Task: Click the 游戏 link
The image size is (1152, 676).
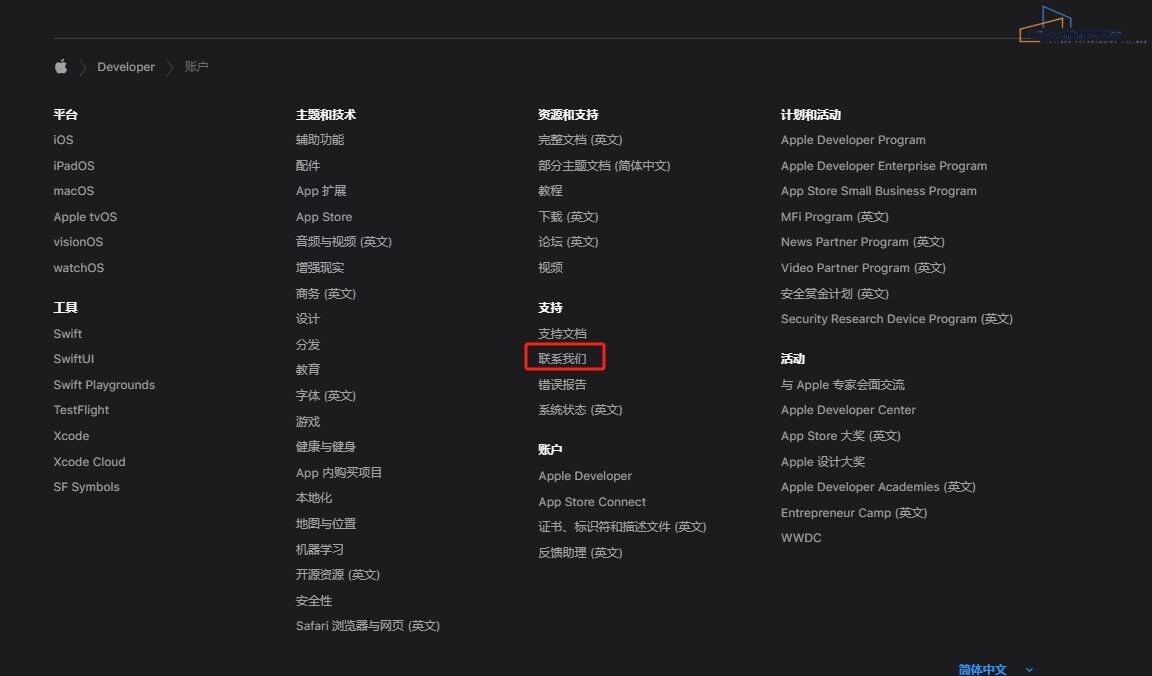Action: tap(308, 421)
